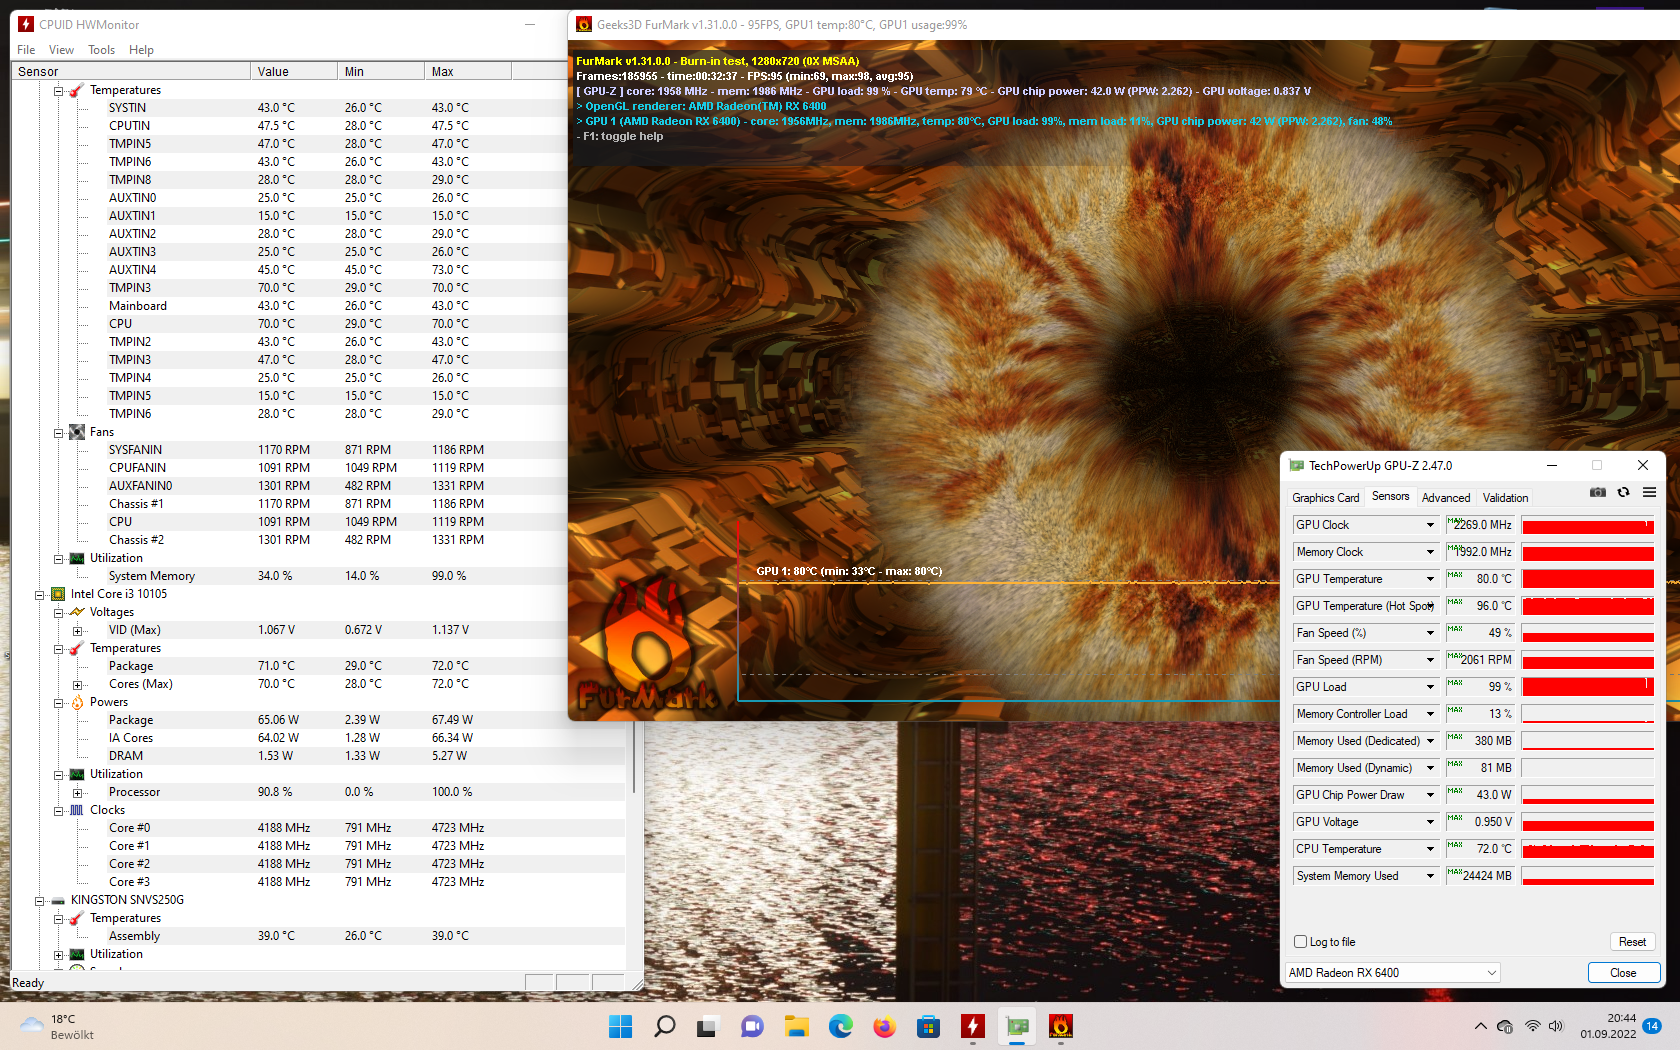Launch Firefox from the taskbar
This screenshot has height=1050, width=1680.
[884, 1026]
